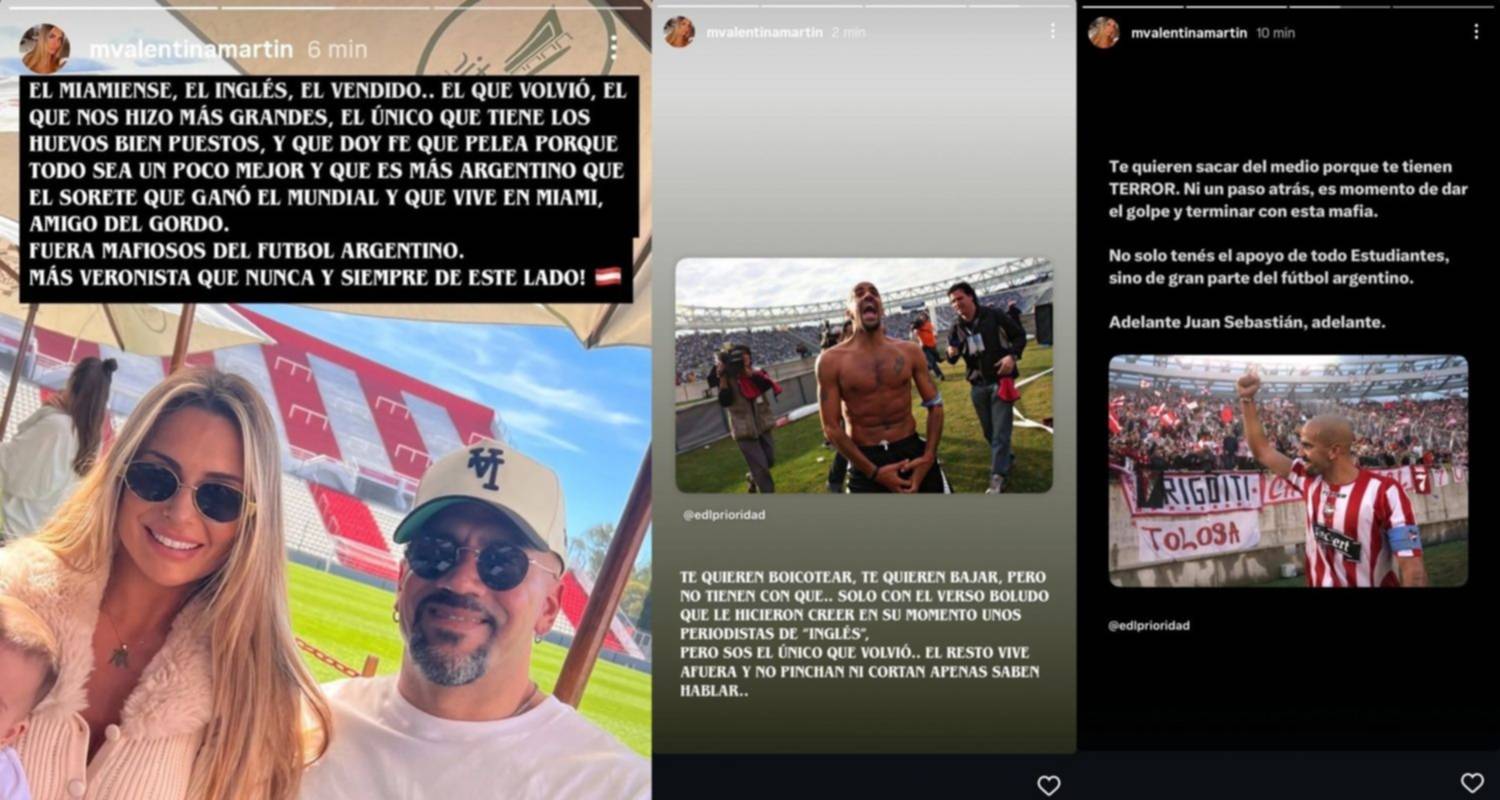Screen dimensions: 1500x800
Task: Open the embedded shirtless player celebration post
Action: [864, 376]
